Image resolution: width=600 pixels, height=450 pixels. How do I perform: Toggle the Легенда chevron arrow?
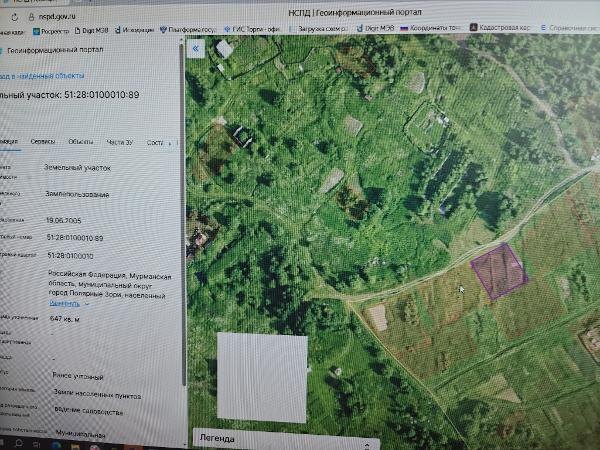pyautogui.click(x=367, y=445)
